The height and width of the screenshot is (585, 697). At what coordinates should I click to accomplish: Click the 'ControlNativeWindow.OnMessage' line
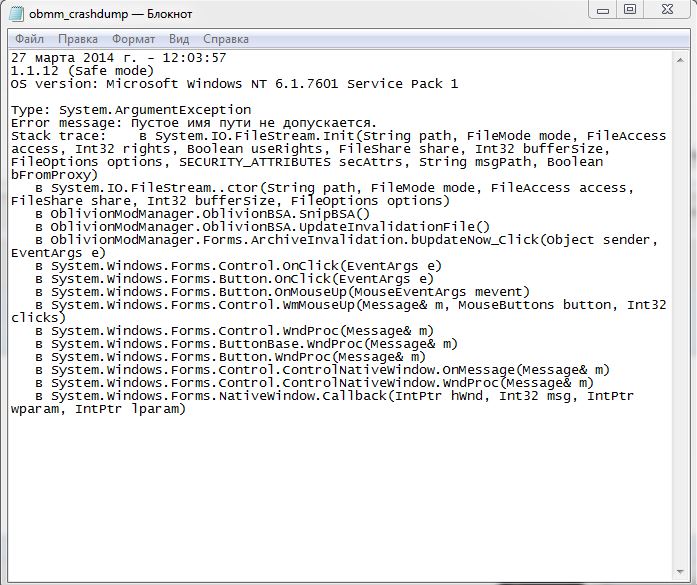click(322, 369)
